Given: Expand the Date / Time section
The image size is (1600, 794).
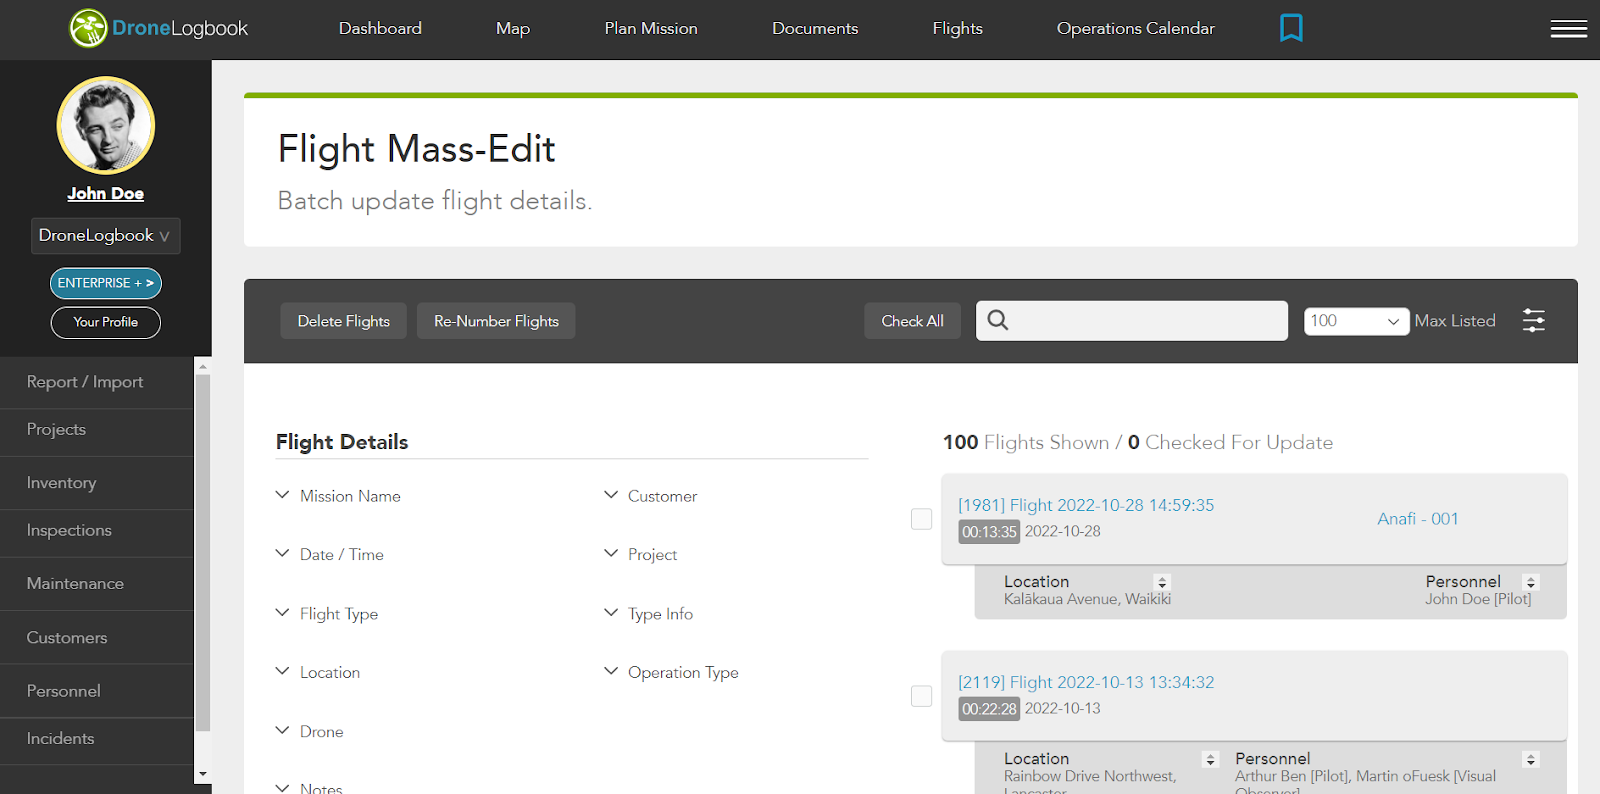Looking at the screenshot, I should point(329,554).
